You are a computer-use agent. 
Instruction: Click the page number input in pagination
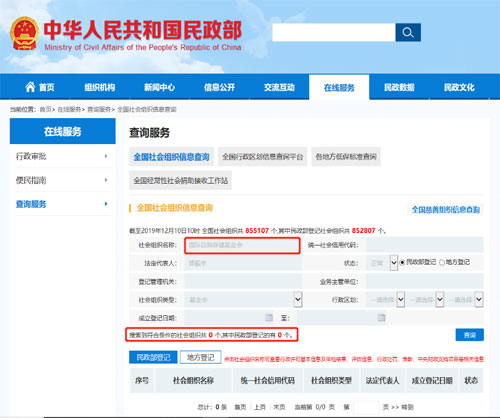click(x=366, y=407)
